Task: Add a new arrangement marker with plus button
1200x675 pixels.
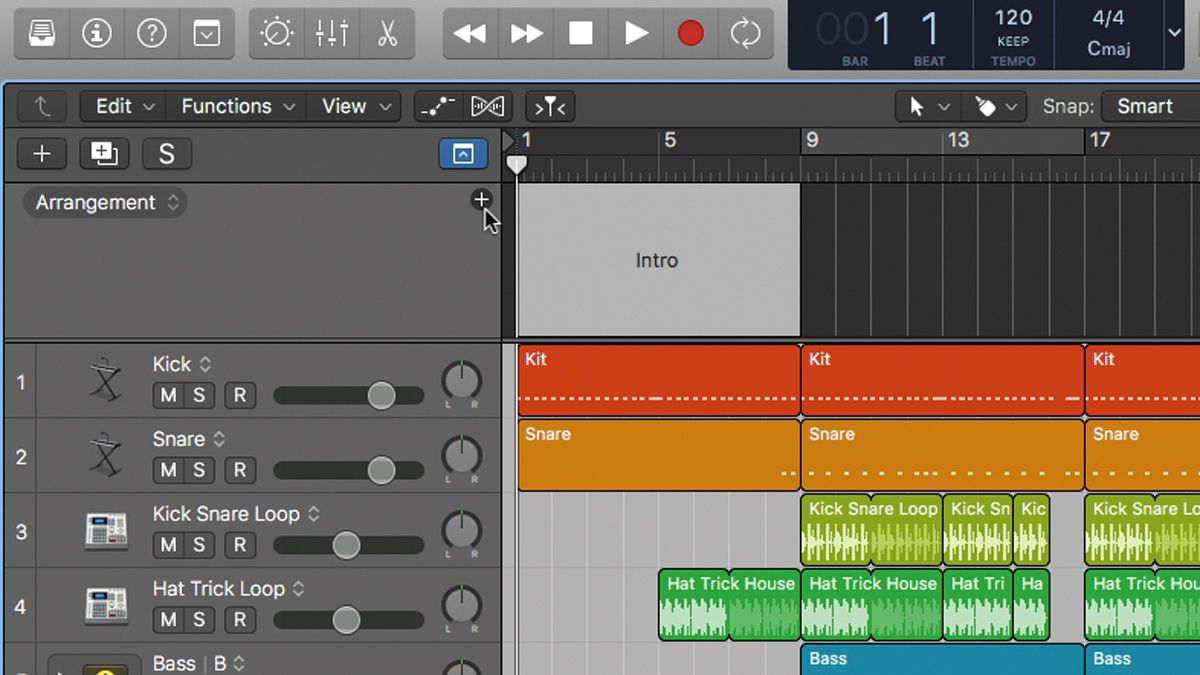Action: [x=482, y=200]
